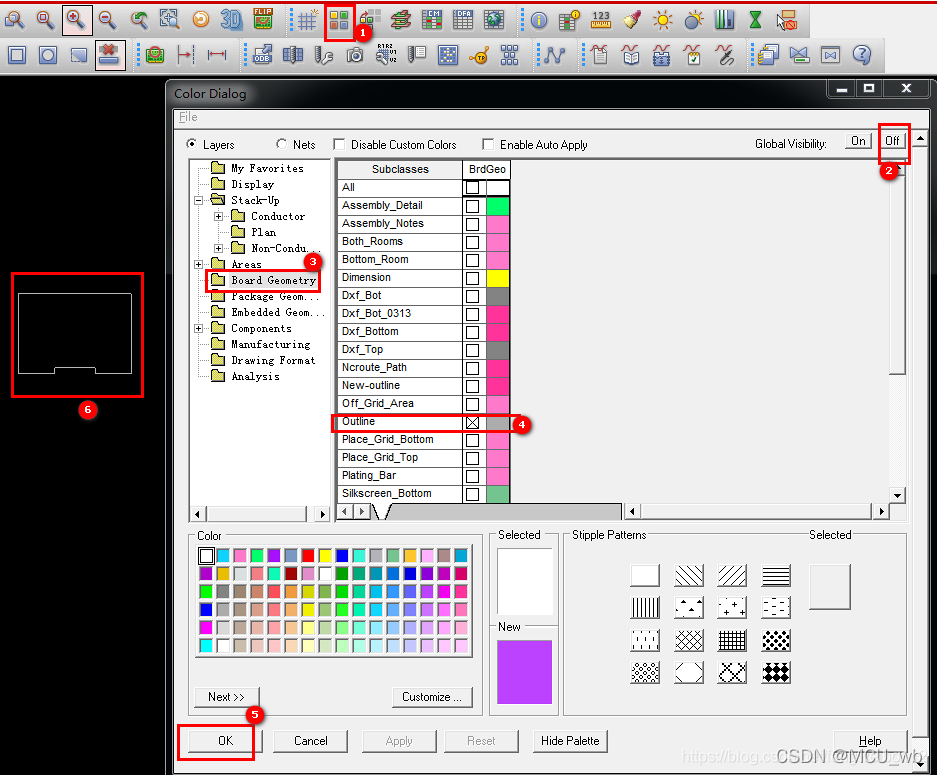Click the delete red X toolbar icon
The height and width of the screenshot is (775, 937).
(110, 55)
